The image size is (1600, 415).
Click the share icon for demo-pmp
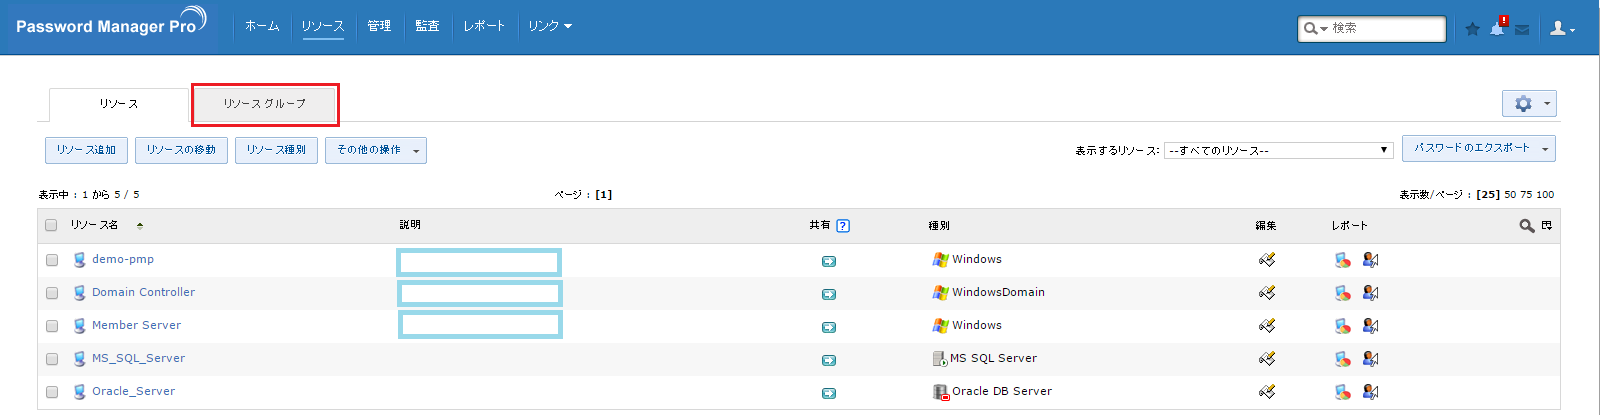coord(829,261)
